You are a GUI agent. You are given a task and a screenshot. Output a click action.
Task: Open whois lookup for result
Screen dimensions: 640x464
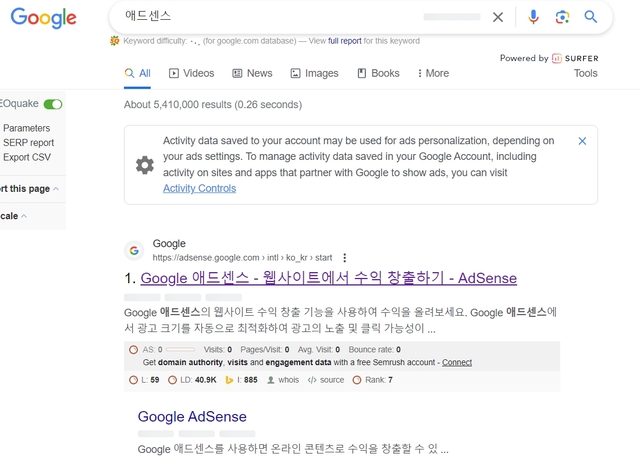[x=283, y=380]
